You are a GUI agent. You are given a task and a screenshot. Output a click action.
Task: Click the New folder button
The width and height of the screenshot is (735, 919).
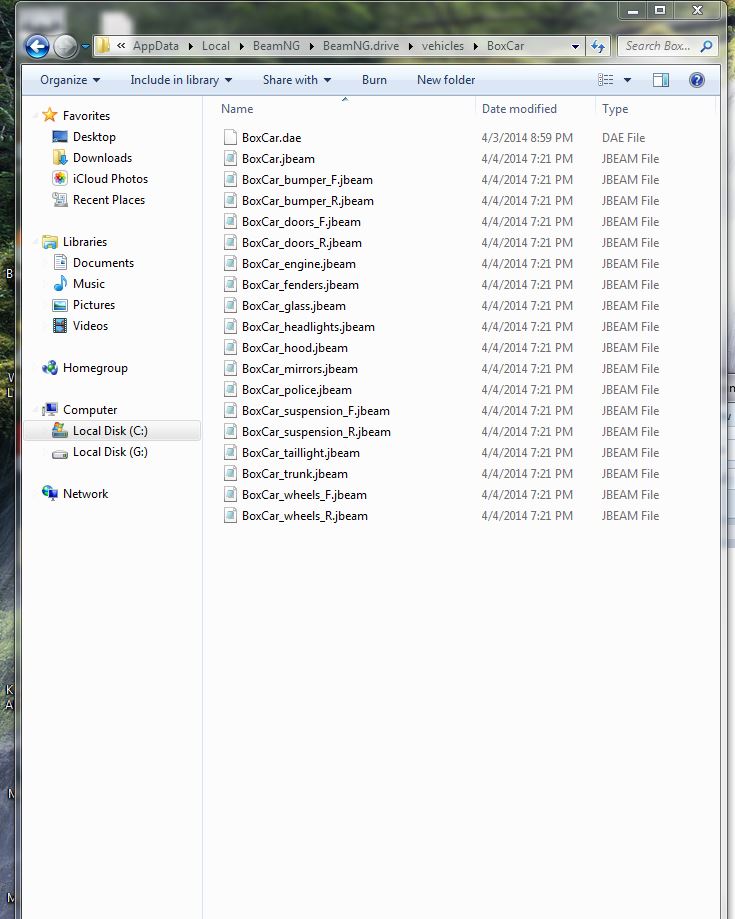click(x=446, y=80)
